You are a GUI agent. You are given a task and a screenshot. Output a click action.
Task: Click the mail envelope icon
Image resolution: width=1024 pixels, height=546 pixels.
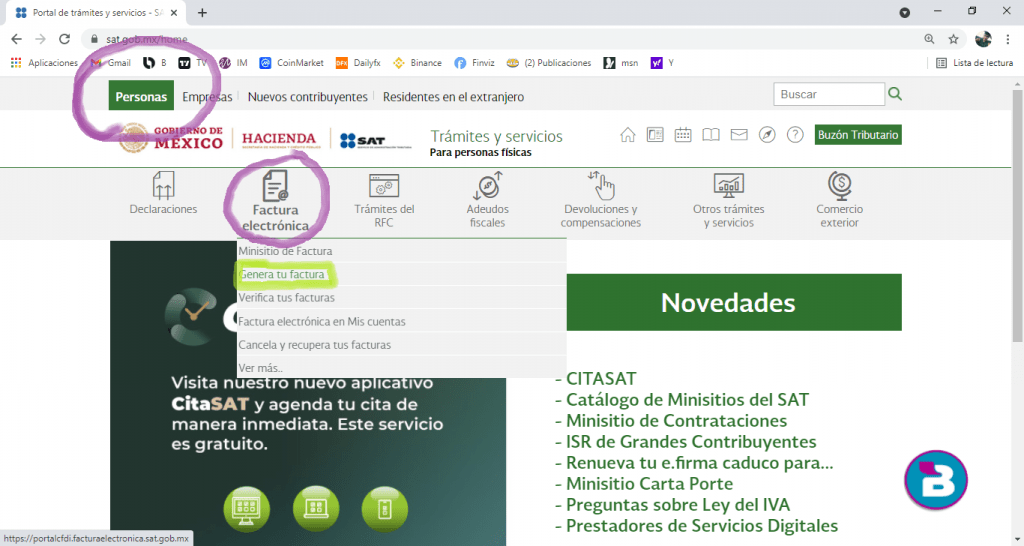point(739,135)
